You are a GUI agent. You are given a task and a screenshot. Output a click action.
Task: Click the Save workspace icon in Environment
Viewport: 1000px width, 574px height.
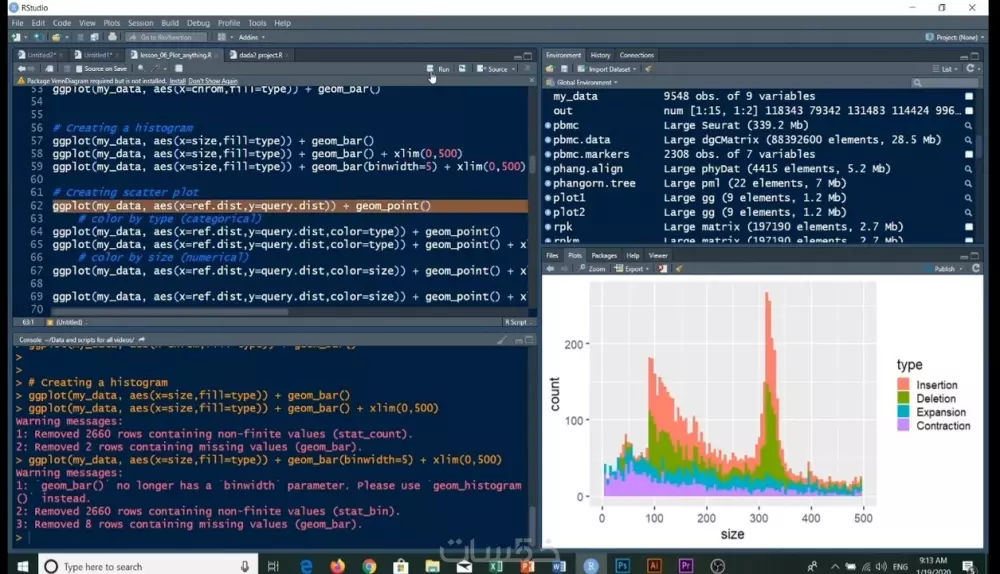click(564, 69)
